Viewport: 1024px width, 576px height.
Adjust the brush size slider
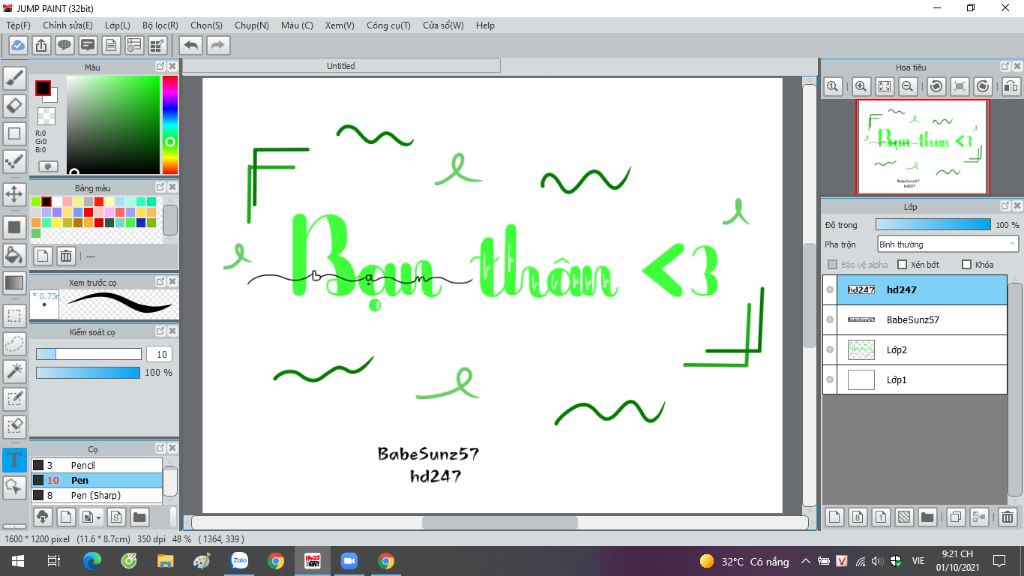(x=89, y=354)
